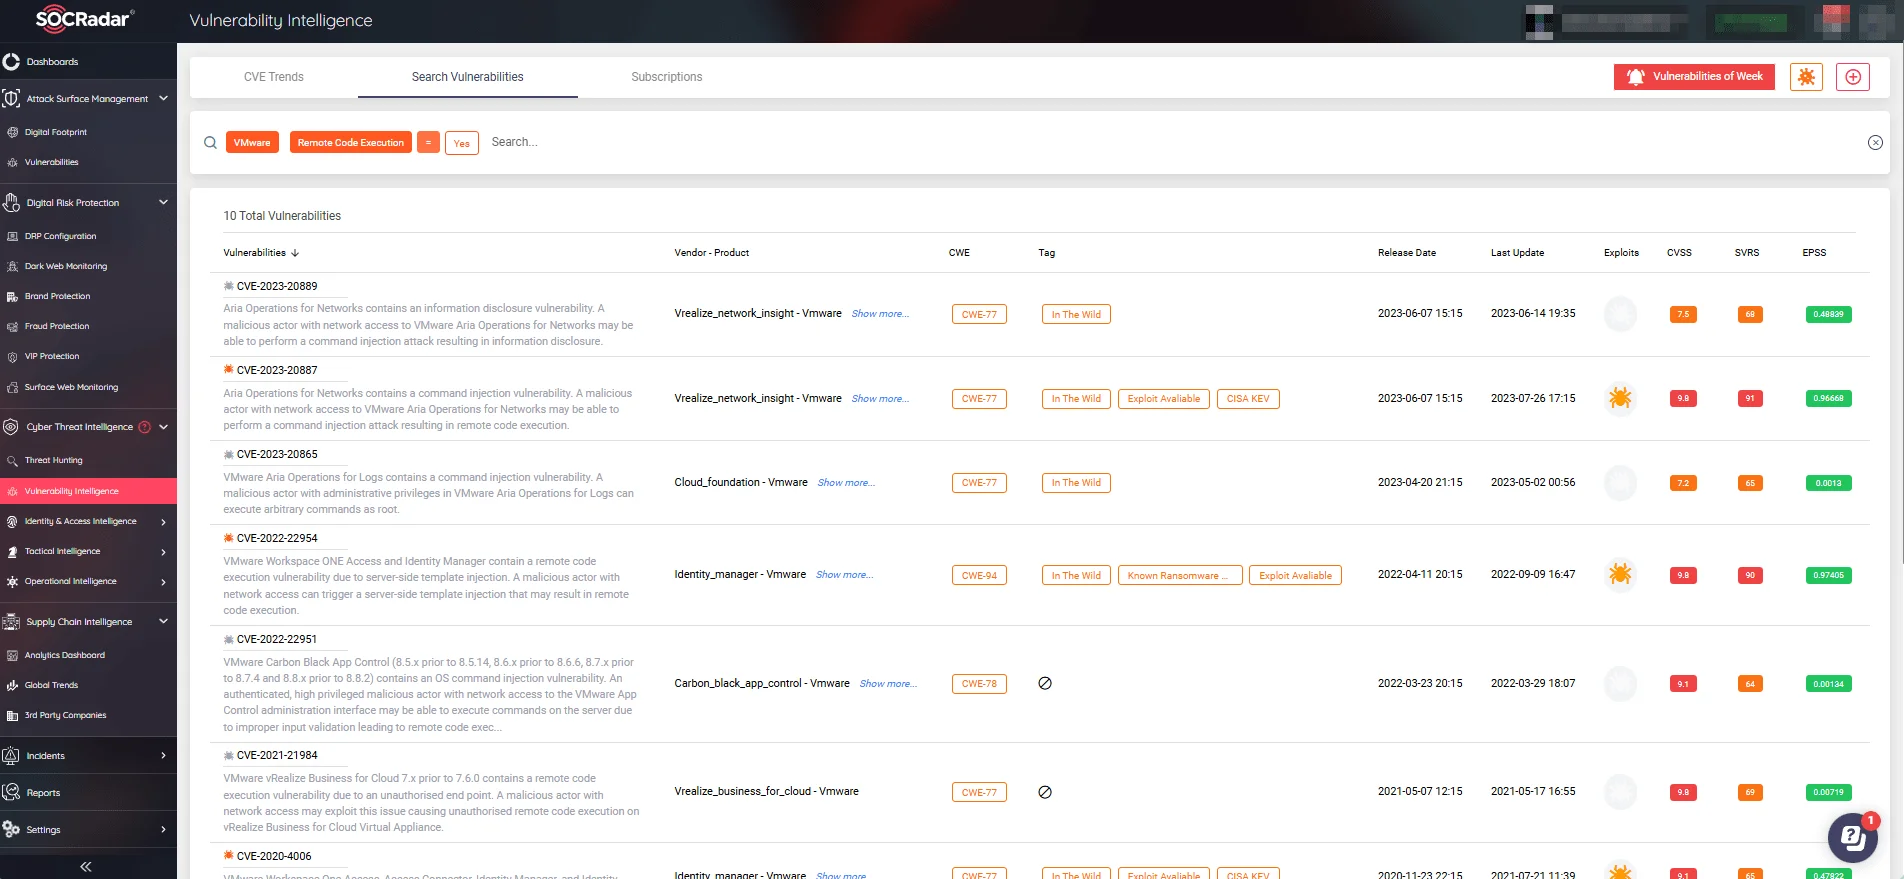This screenshot has height=879, width=1904.
Task: Click the CWE-94 tag
Action: 979,575
